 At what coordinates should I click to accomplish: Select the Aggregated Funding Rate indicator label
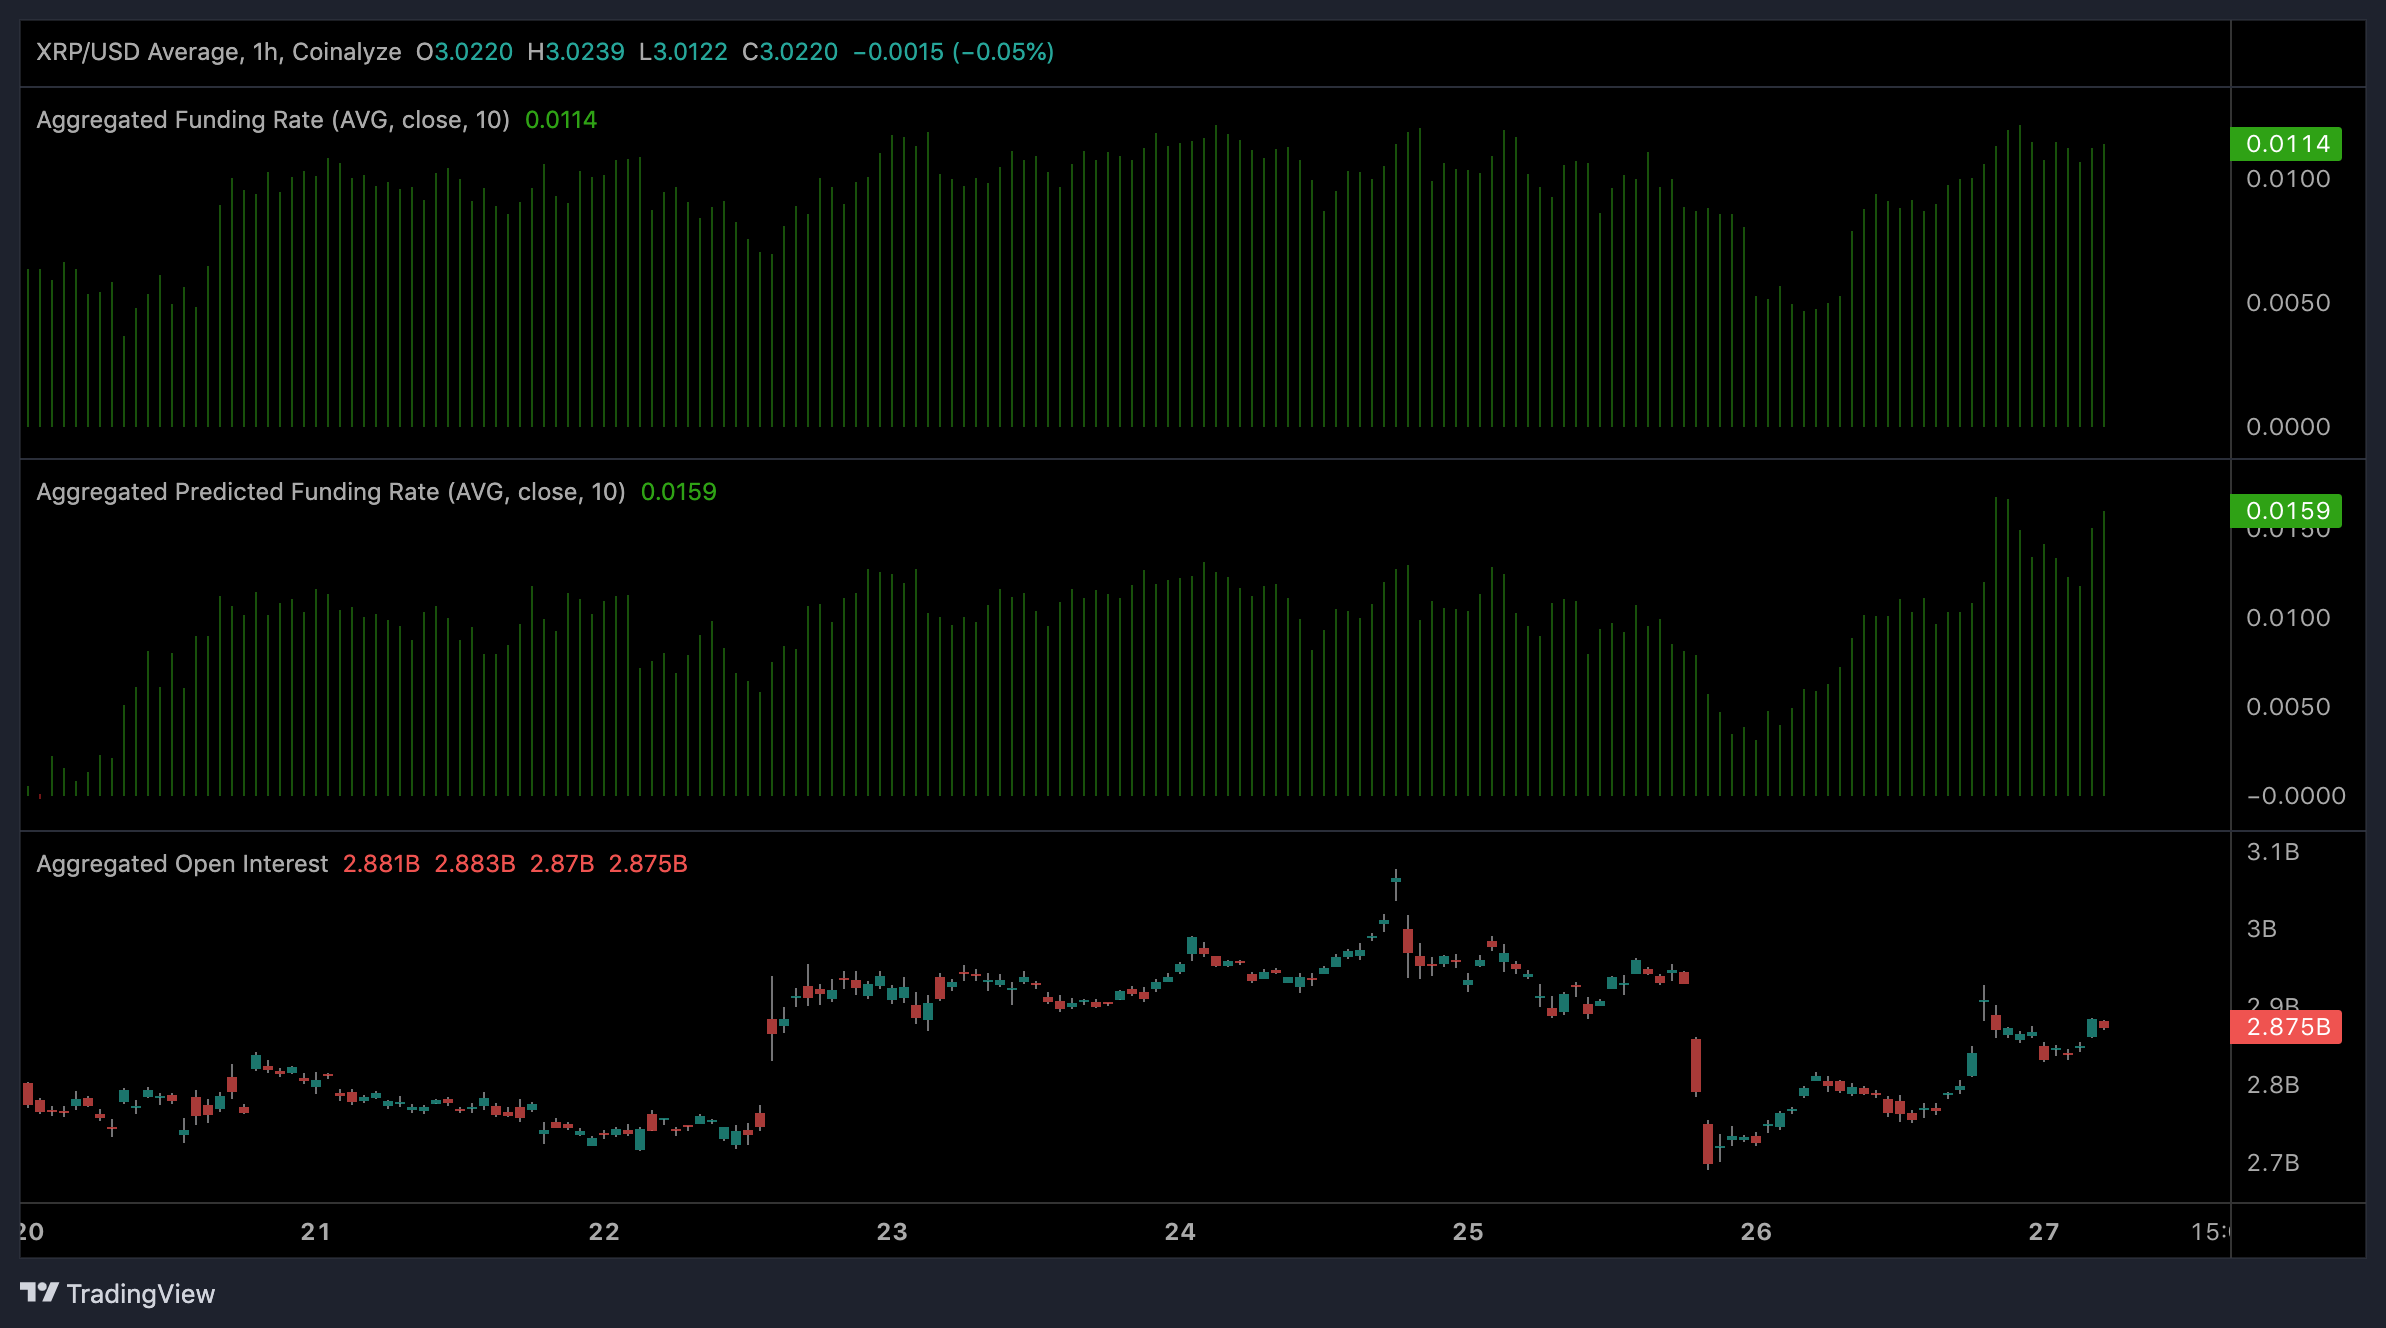(x=272, y=120)
